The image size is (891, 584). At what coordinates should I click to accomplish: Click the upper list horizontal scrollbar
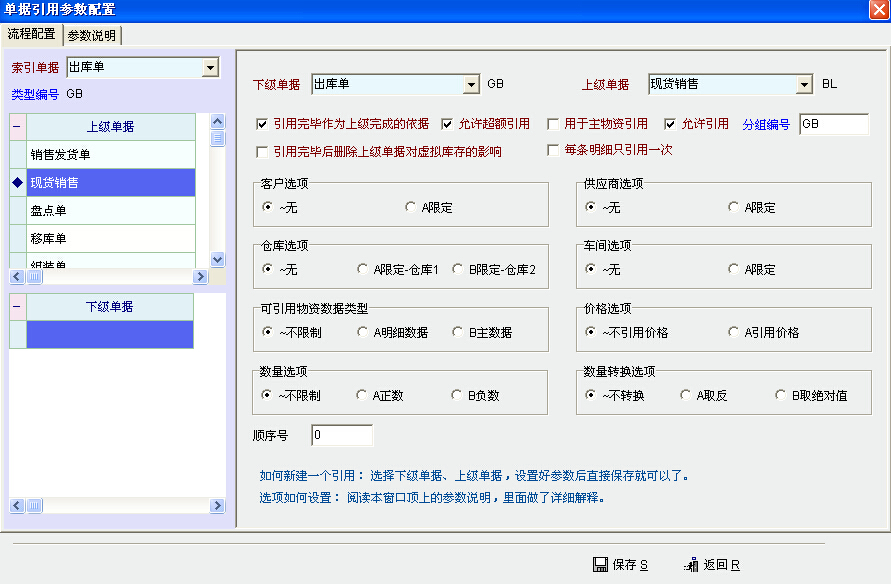[x=110, y=277]
